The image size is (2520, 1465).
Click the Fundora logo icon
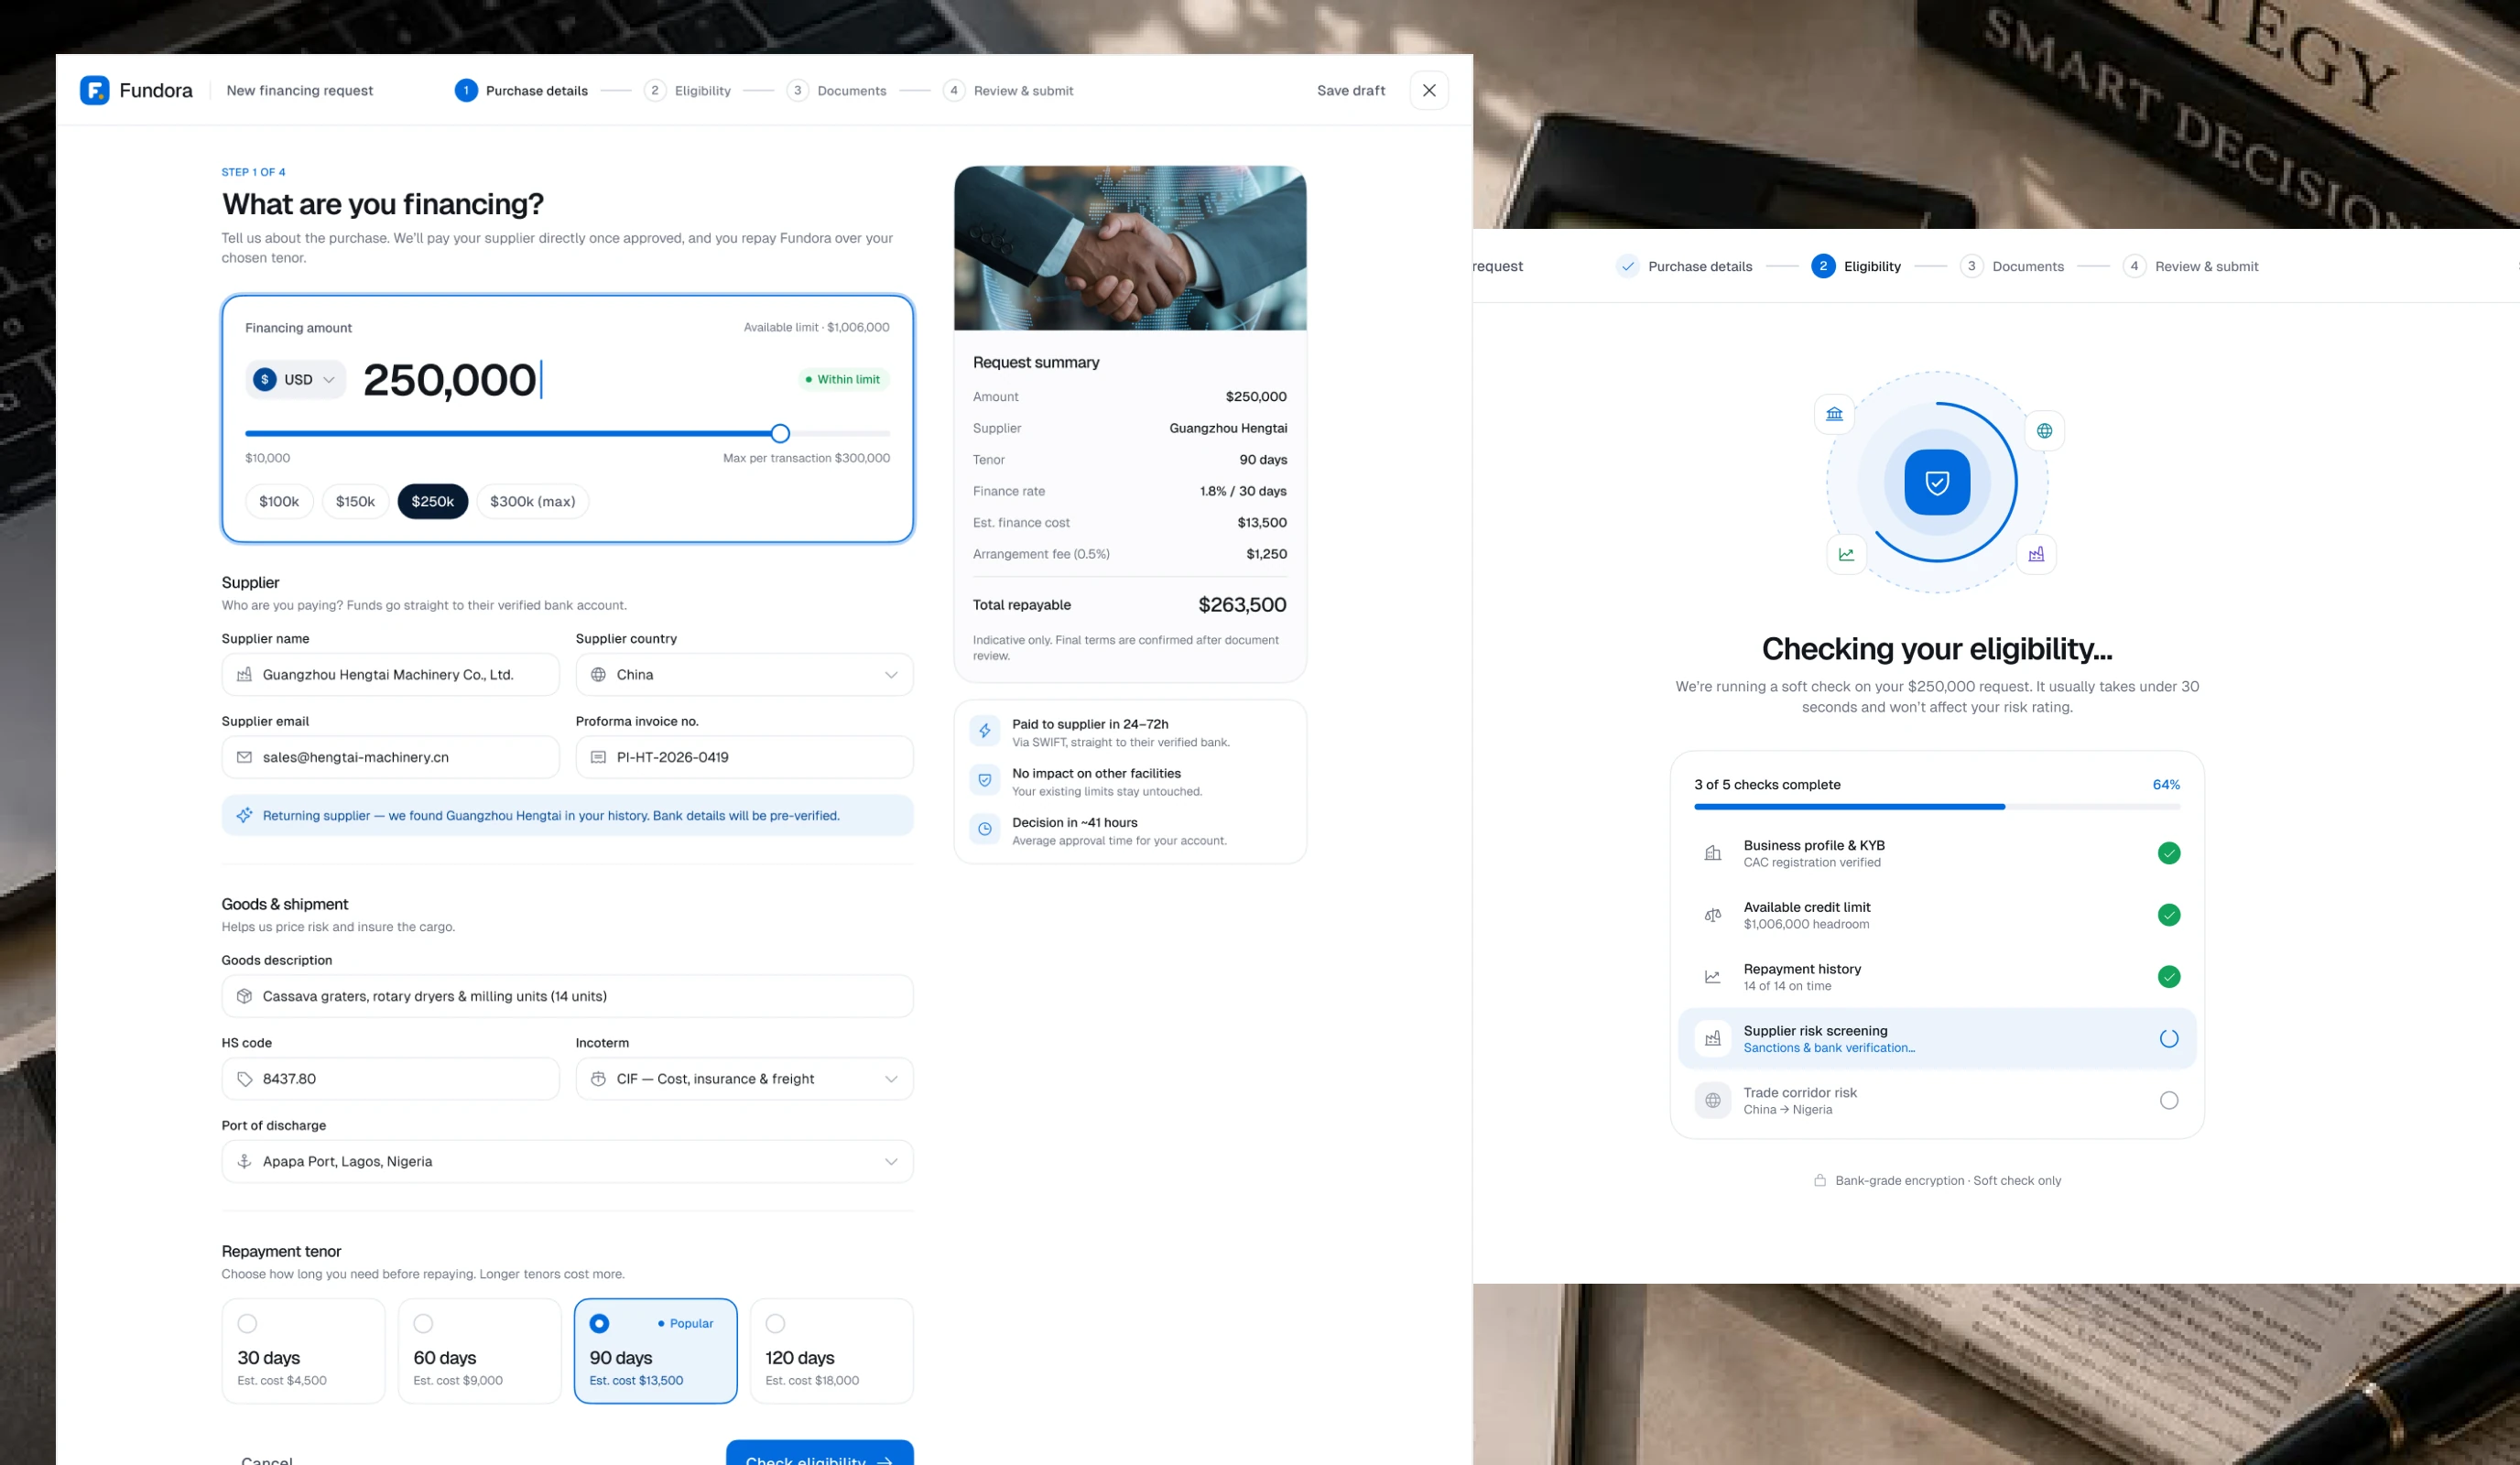(x=94, y=90)
